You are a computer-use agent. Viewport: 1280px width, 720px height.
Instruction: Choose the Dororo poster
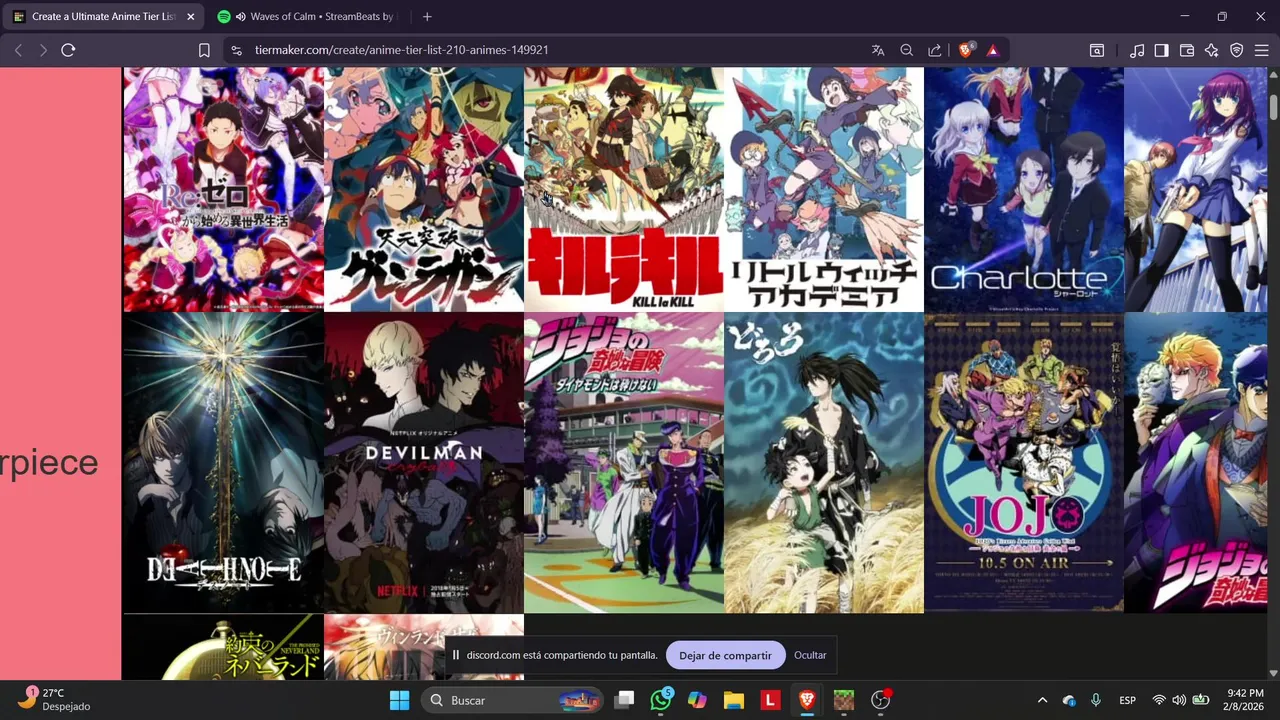pyautogui.click(x=824, y=462)
